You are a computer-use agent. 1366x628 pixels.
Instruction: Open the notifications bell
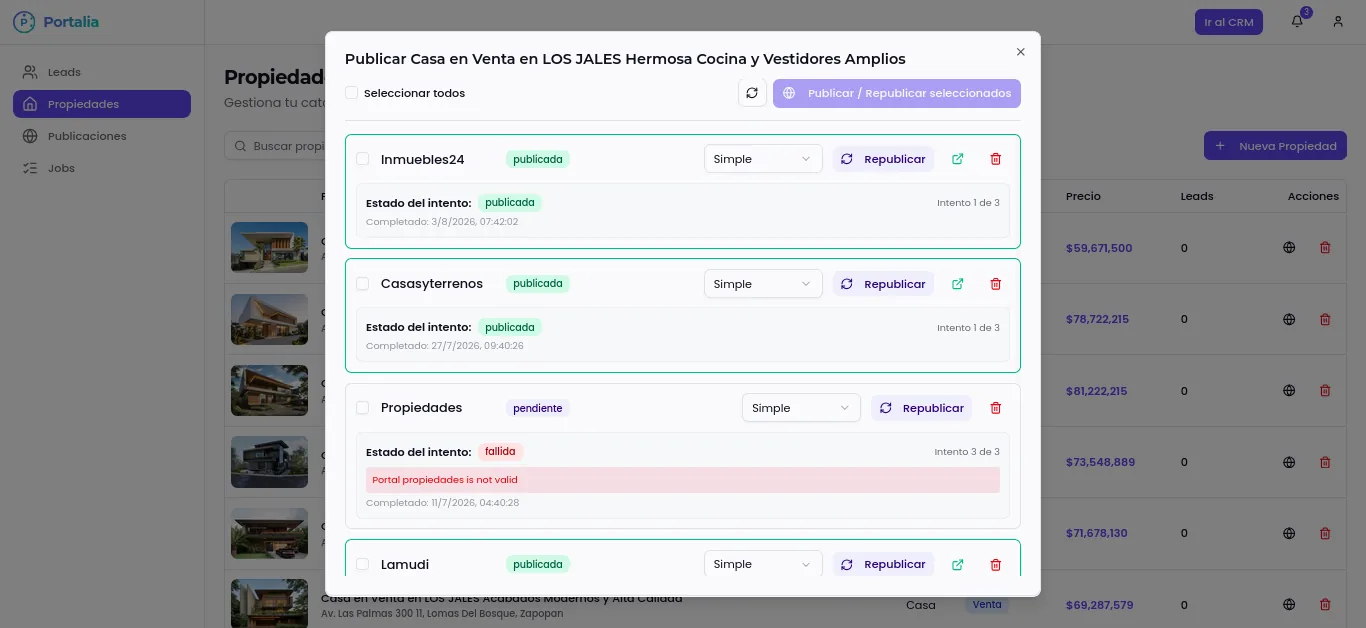(x=1297, y=22)
